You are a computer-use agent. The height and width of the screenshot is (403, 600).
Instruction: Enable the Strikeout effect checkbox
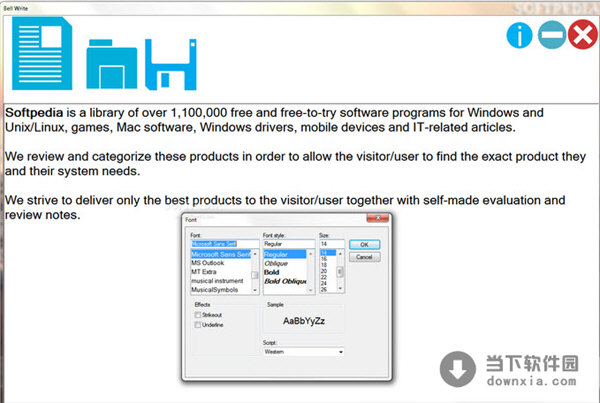[x=198, y=315]
